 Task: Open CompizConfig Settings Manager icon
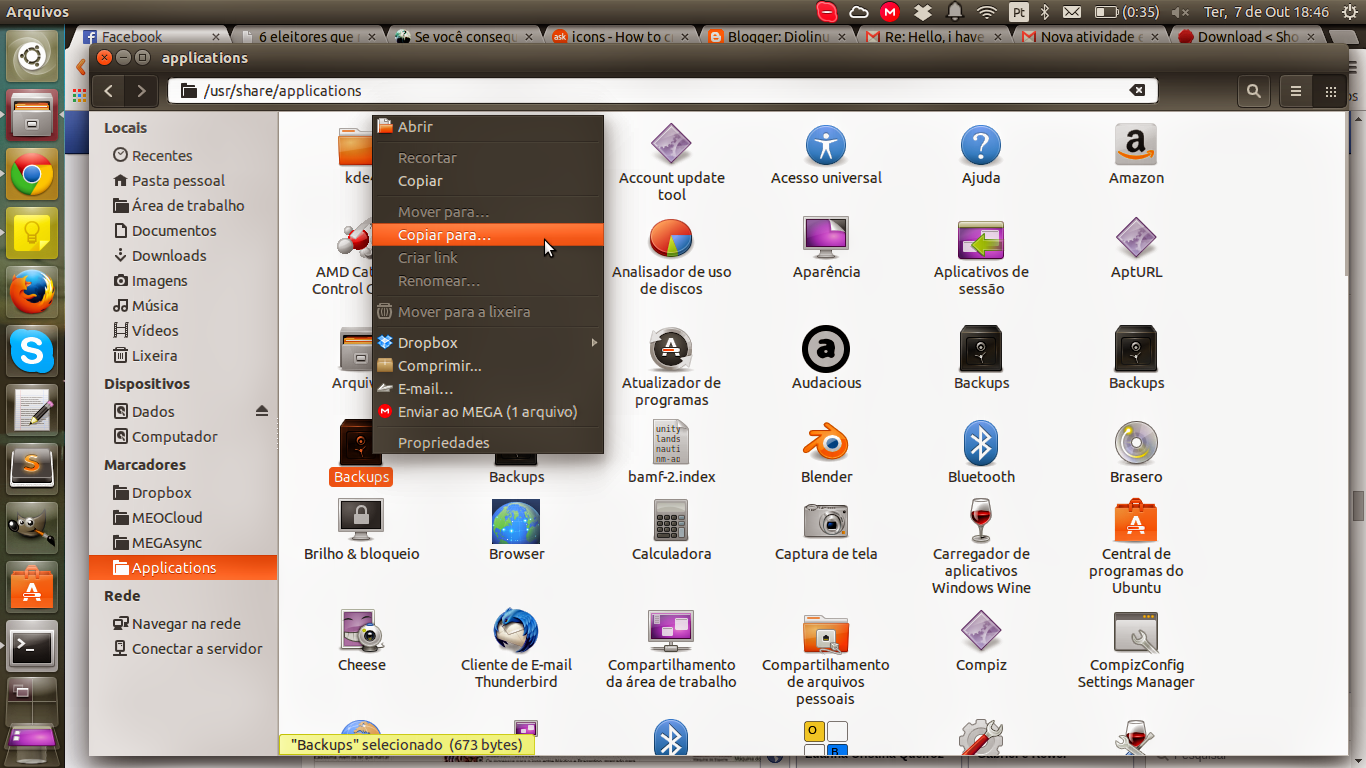1136,631
